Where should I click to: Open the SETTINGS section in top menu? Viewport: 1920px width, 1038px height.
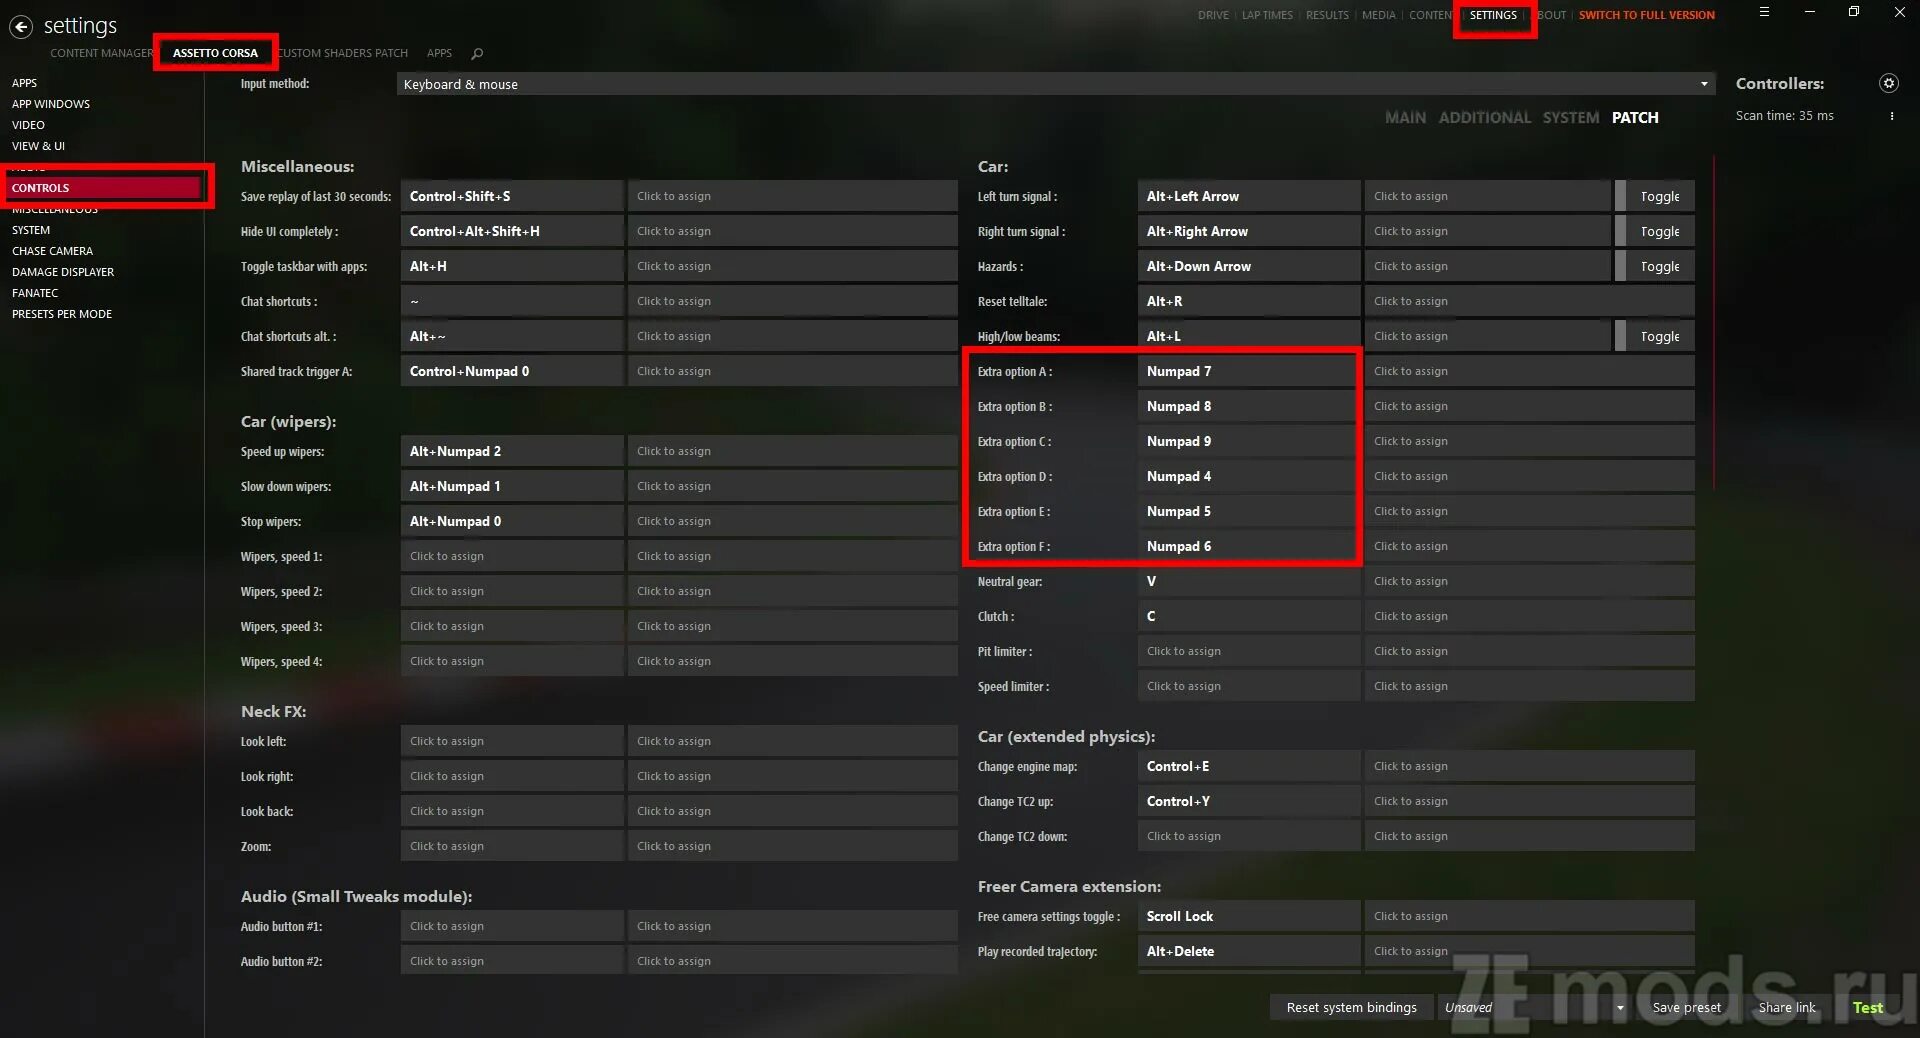pyautogui.click(x=1493, y=15)
